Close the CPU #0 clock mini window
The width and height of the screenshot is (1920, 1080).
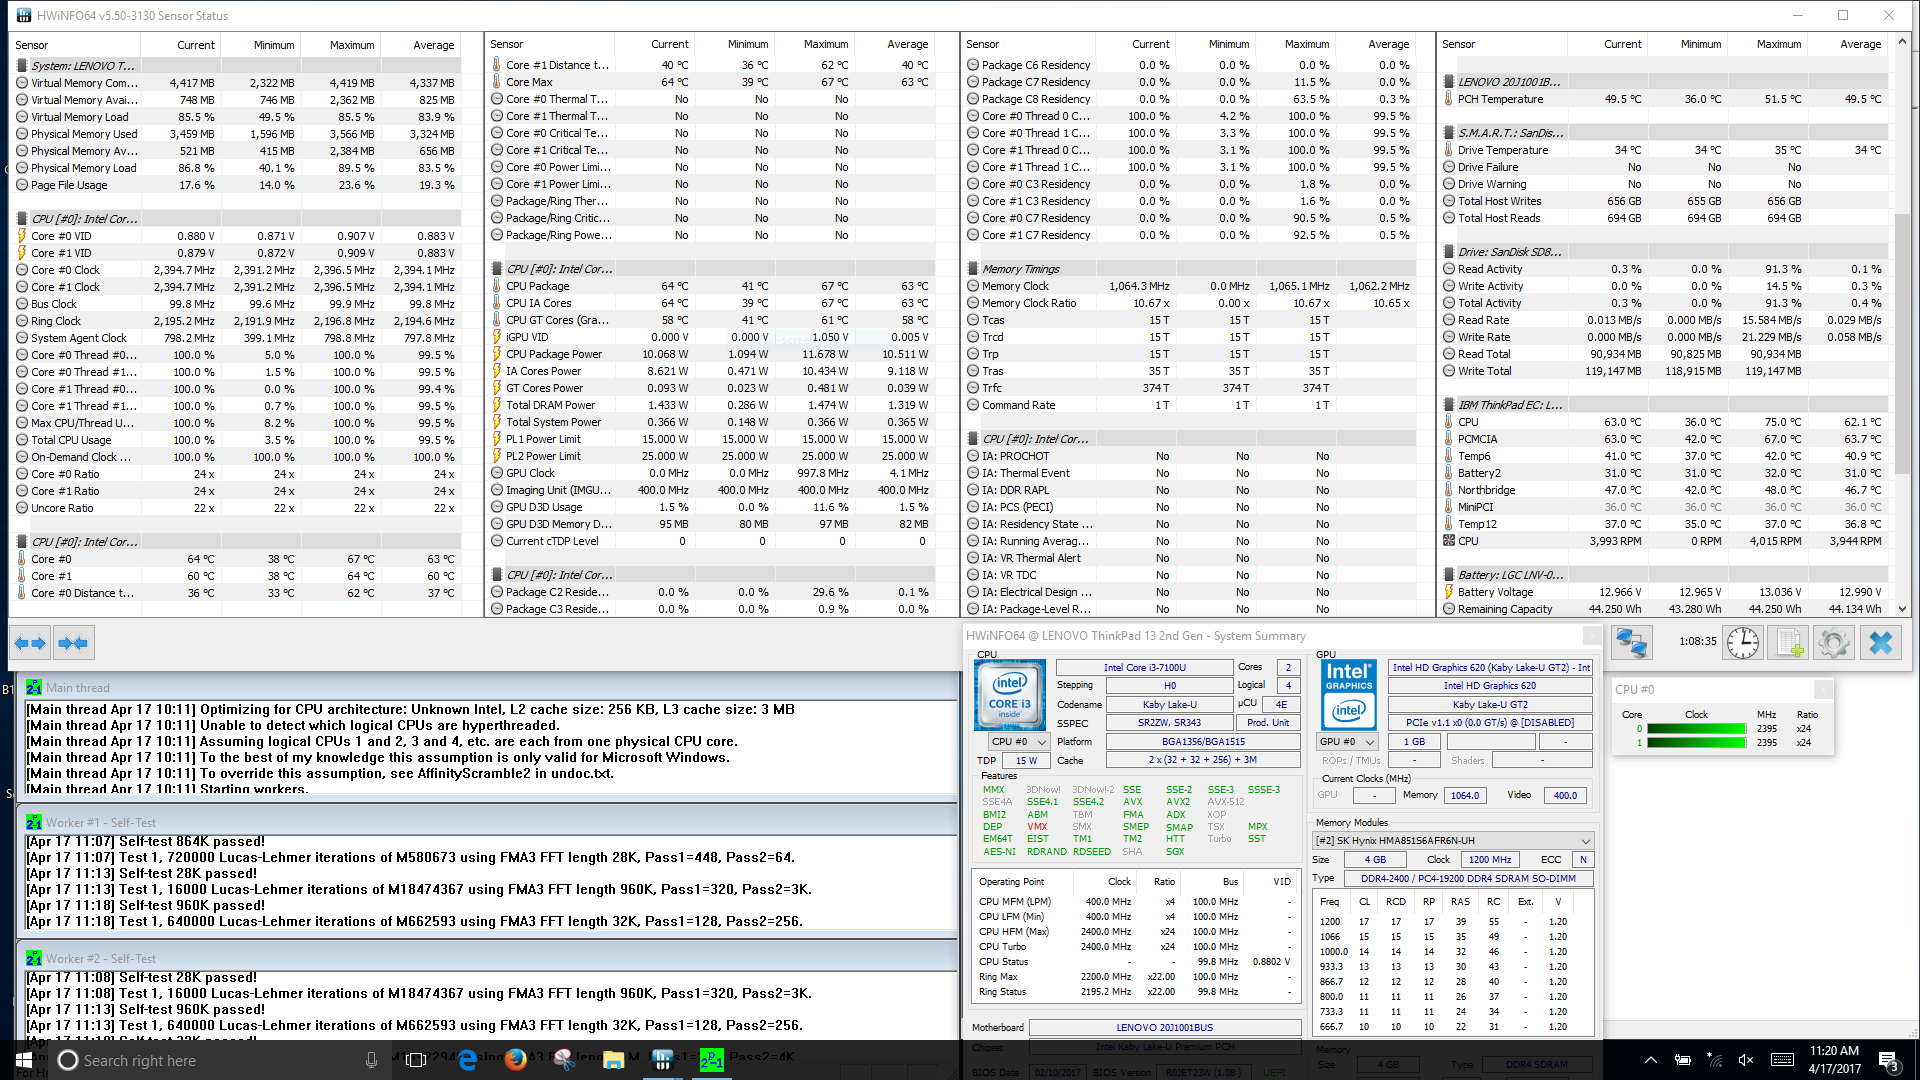pyautogui.click(x=1822, y=689)
